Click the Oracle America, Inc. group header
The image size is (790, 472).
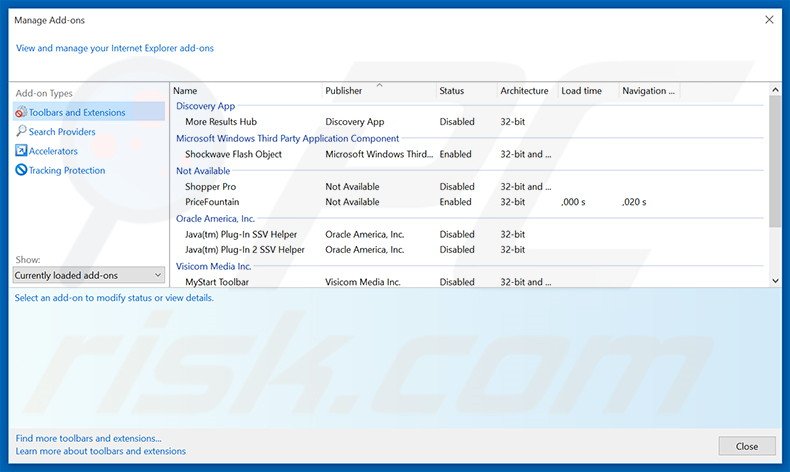(215, 219)
